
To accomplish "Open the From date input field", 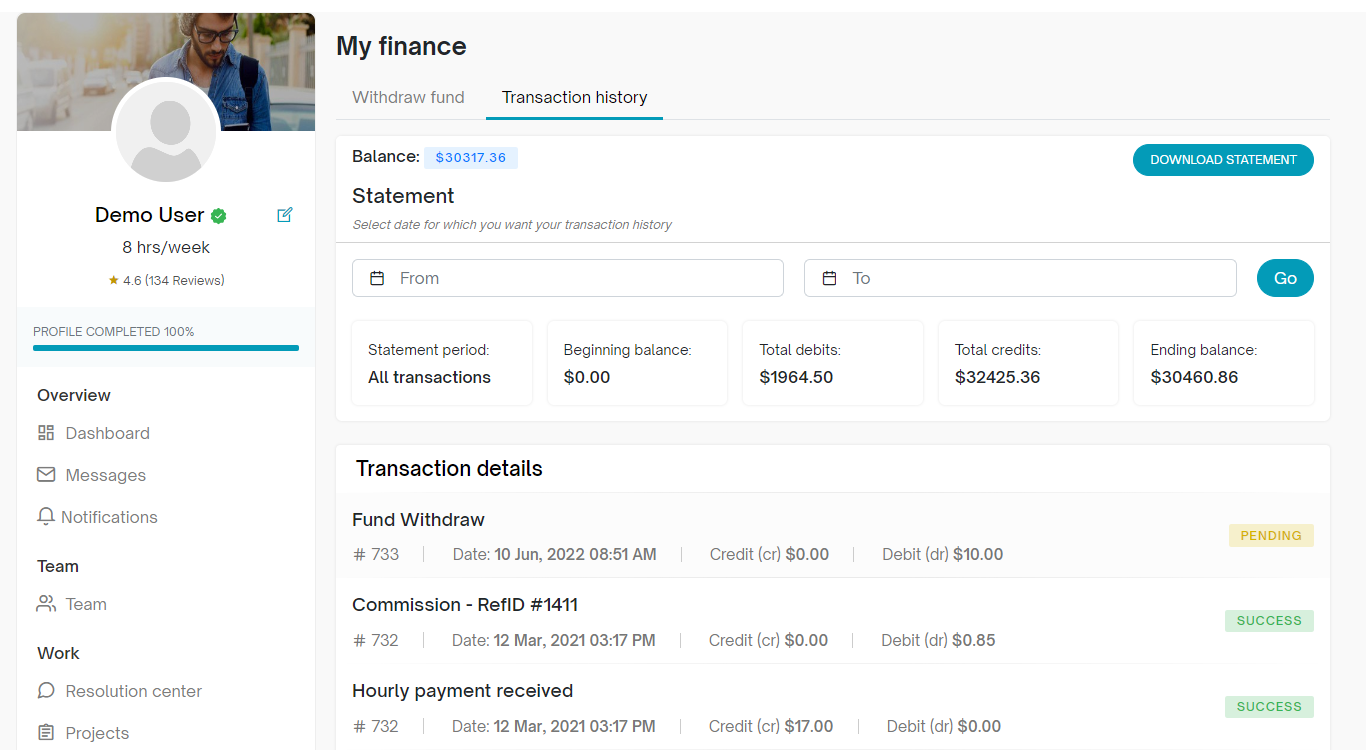I will (580, 278).
